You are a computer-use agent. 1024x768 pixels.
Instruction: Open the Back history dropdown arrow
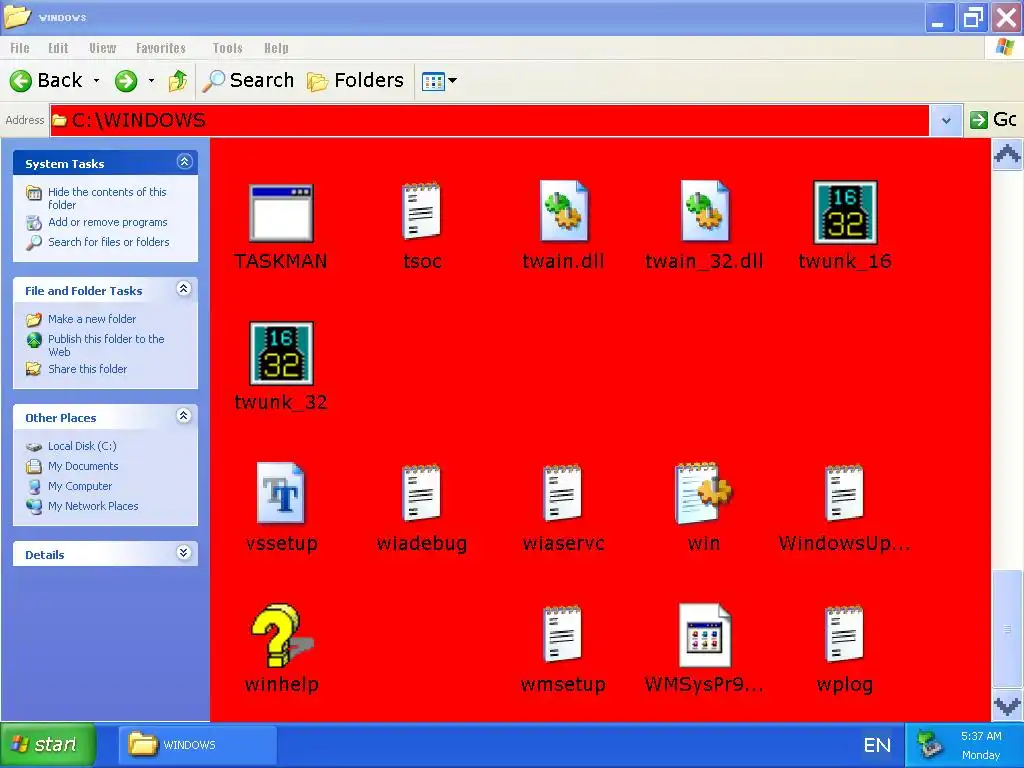click(x=97, y=80)
